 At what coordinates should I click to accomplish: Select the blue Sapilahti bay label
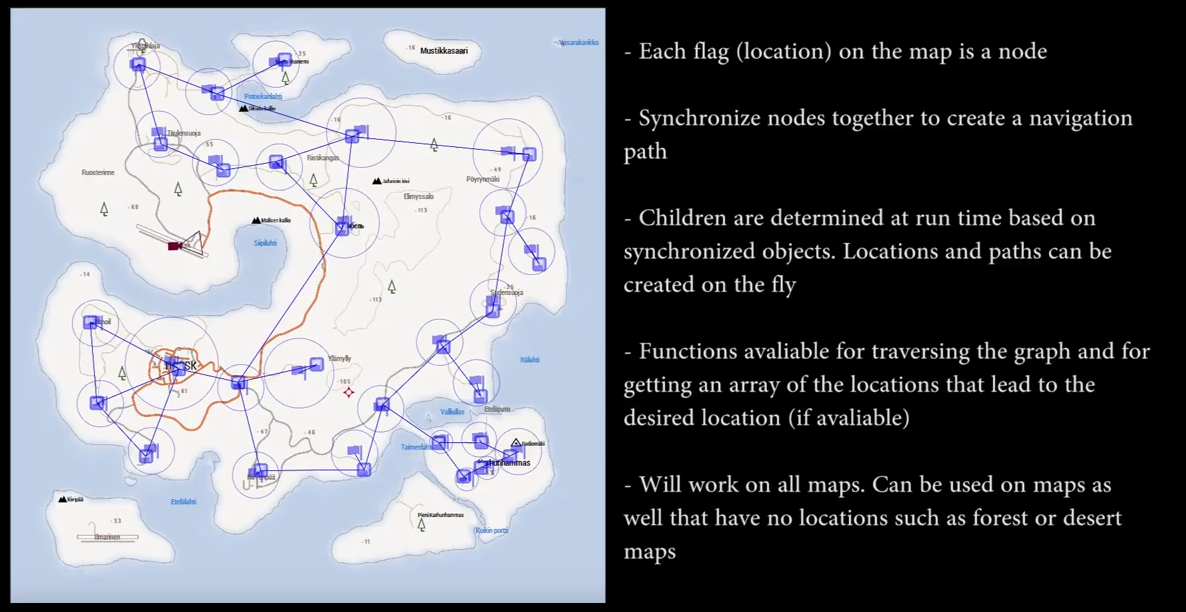(x=265, y=244)
